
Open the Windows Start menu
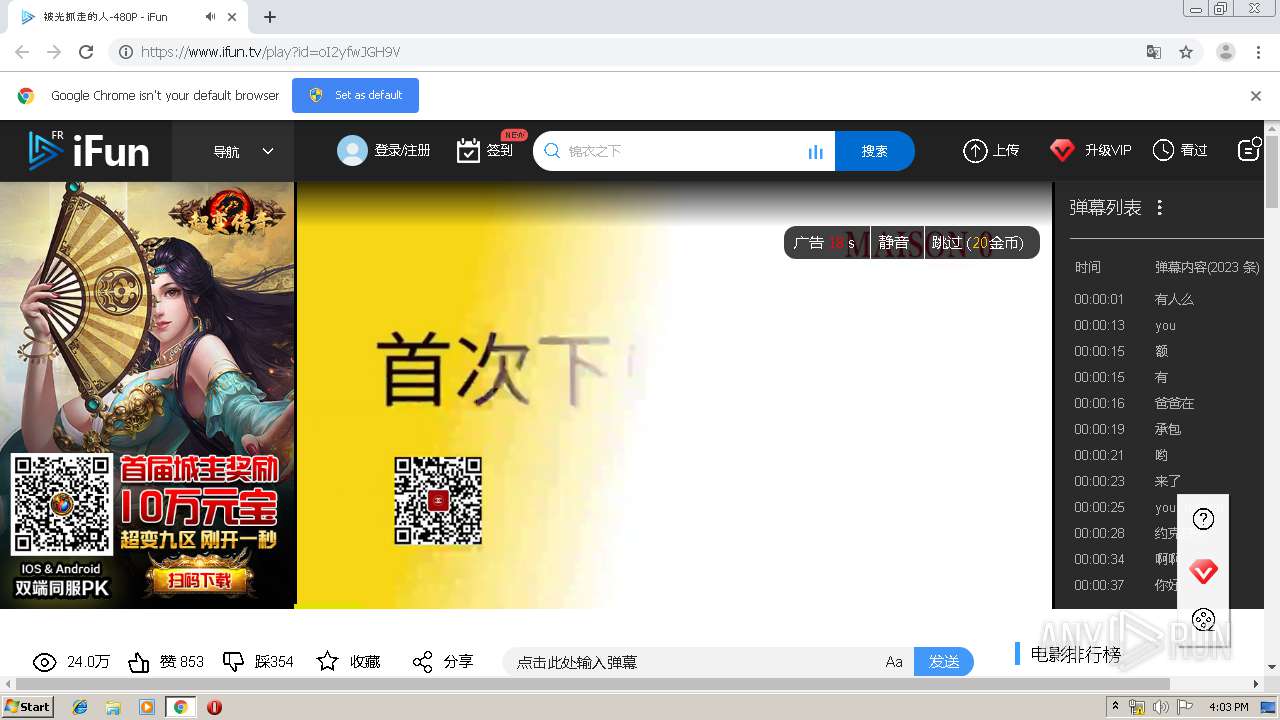28,706
